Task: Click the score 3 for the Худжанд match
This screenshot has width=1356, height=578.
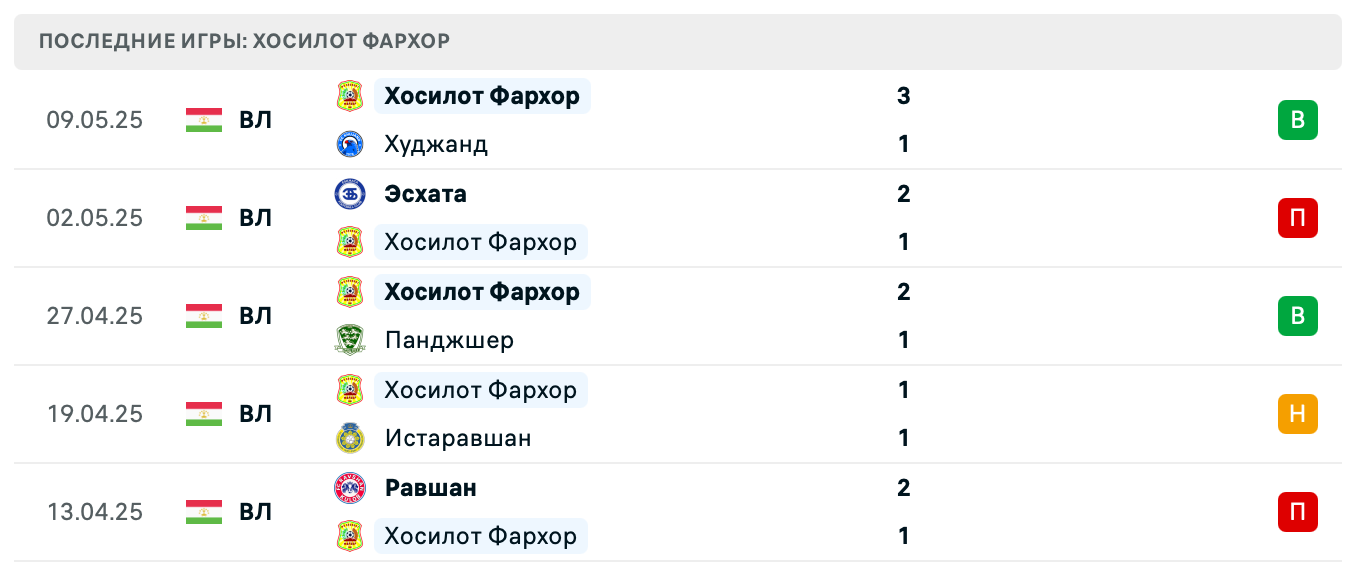Action: 903,96
